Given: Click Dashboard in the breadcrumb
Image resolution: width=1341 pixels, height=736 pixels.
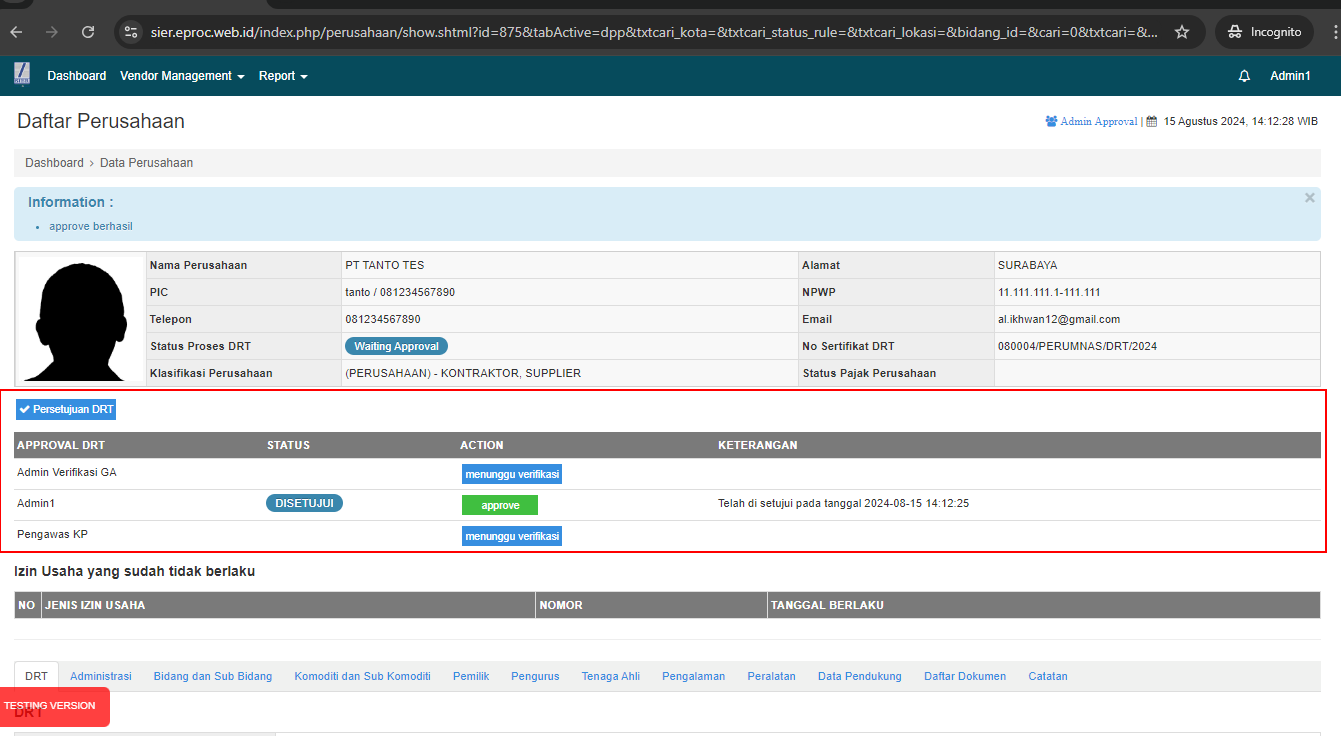Looking at the screenshot, I should click(x=54, y=163).
